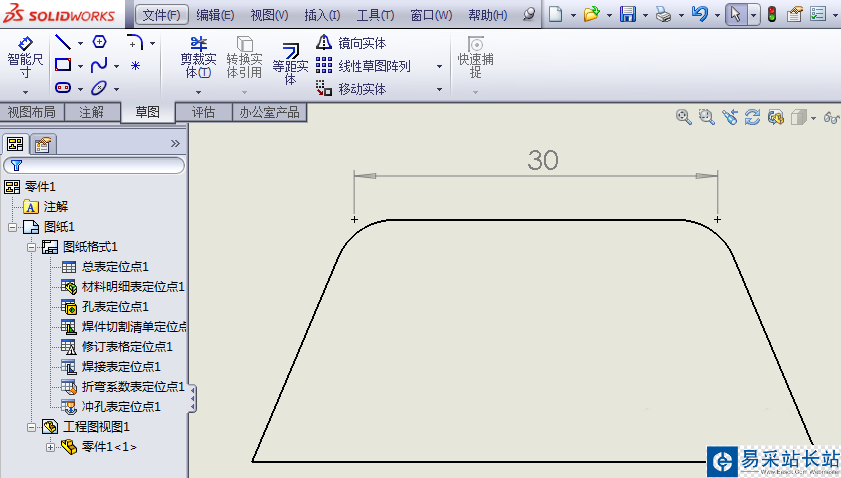Click Linear Sketch Pattern (线性草图阵列)
Screen dimensions: 841x478
363,66
